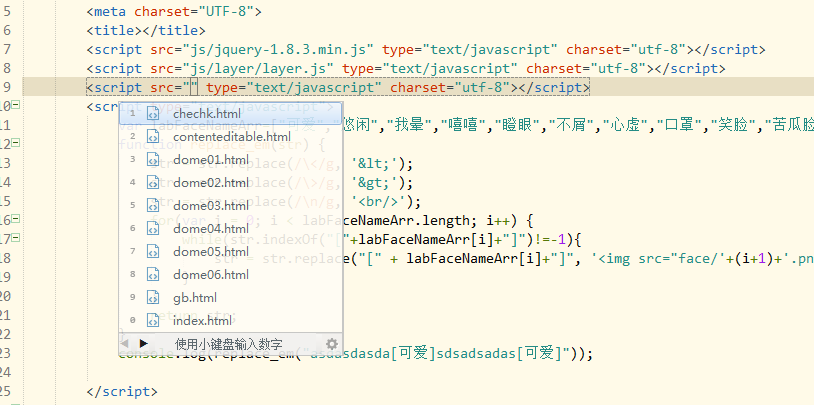This screenshot has height=405, width=814.
Task: Click the '&gt;' string on line 14
Action: pos(375,183)
